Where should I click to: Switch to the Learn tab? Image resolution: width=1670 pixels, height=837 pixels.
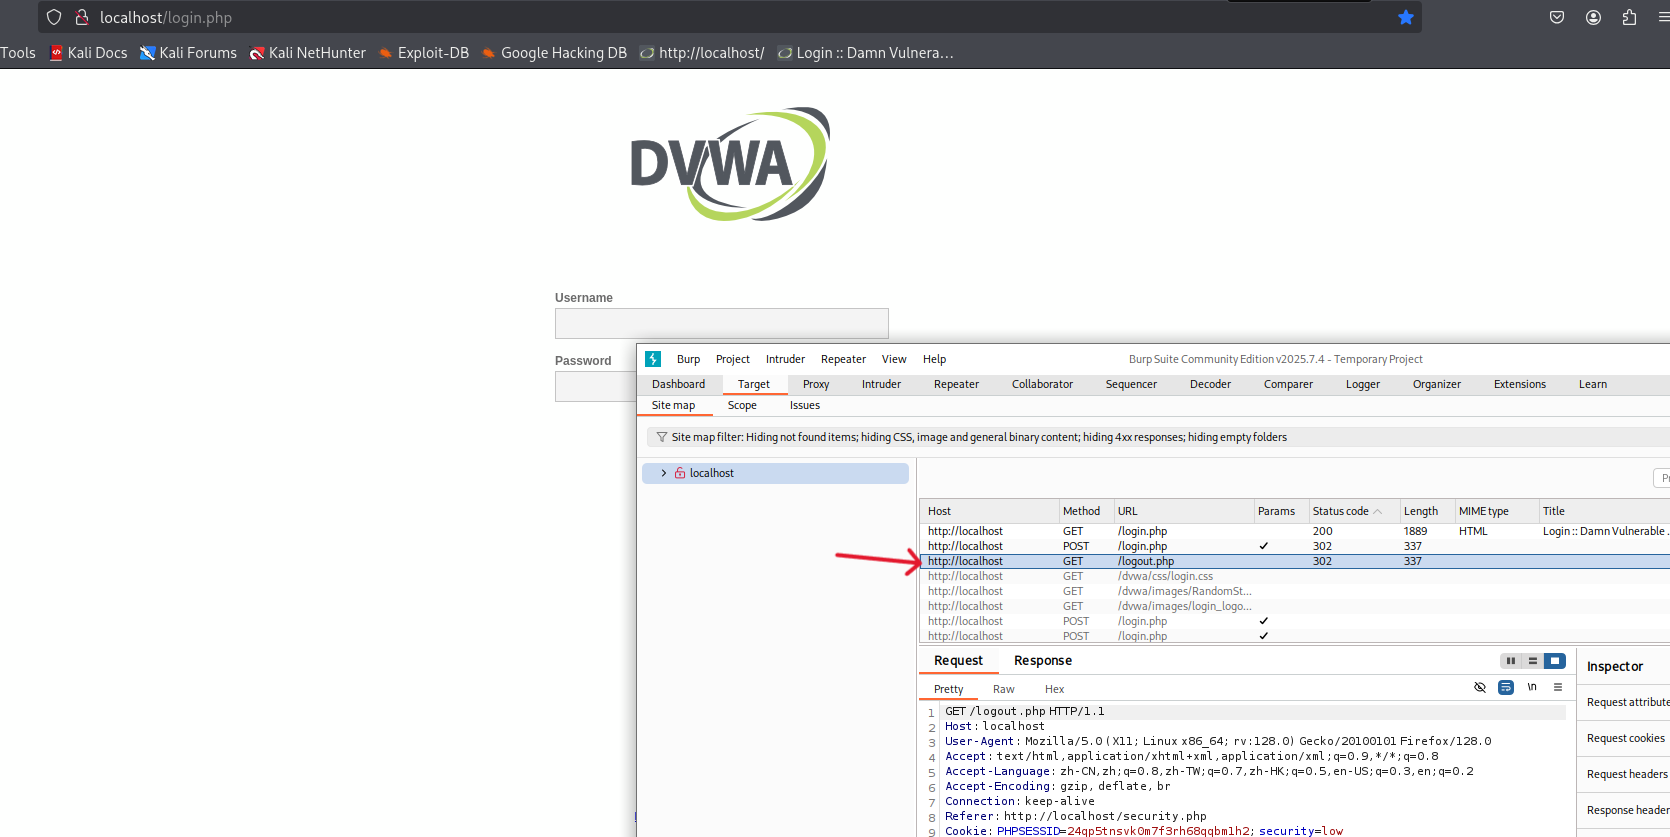coord(1592,384)
